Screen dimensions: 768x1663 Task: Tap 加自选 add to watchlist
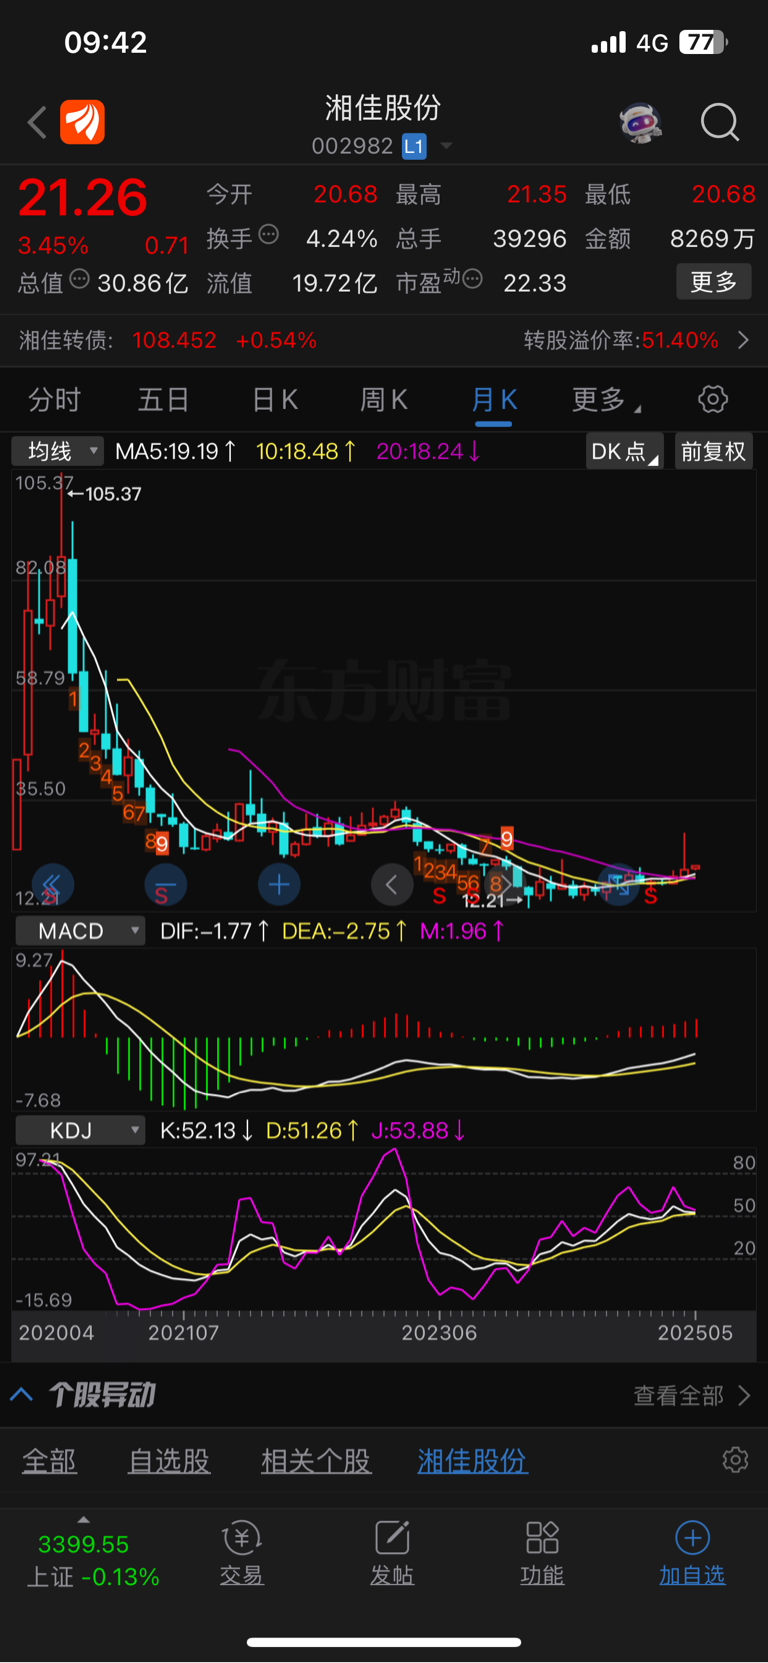[x=692, y=1554]
